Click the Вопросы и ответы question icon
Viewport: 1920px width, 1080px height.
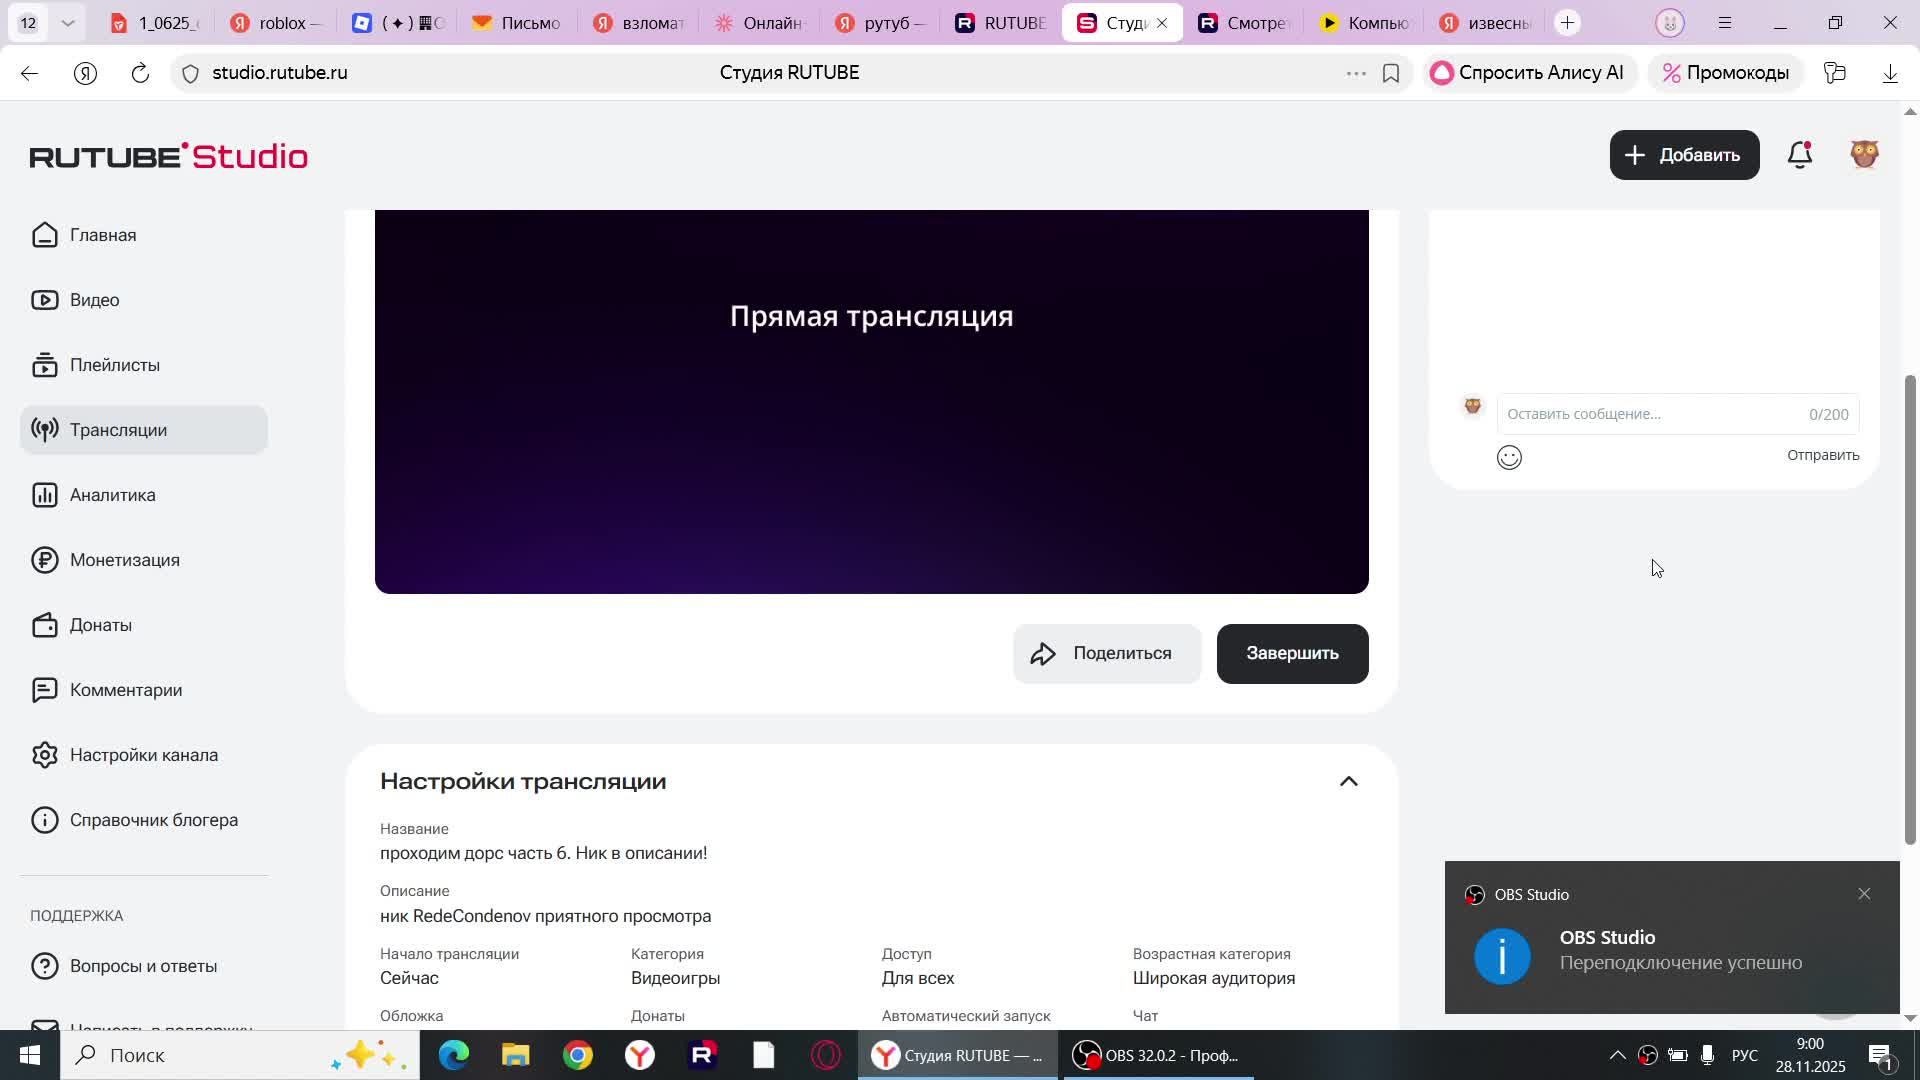(45, 966)
